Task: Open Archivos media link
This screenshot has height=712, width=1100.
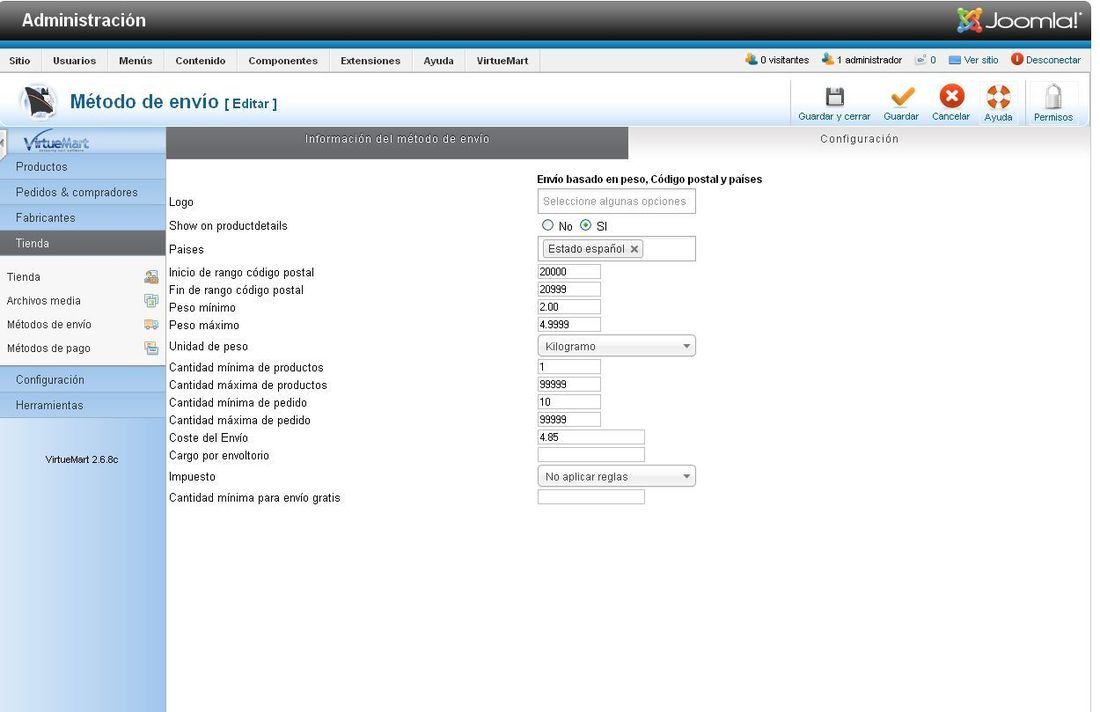Action: coord(43,301)
